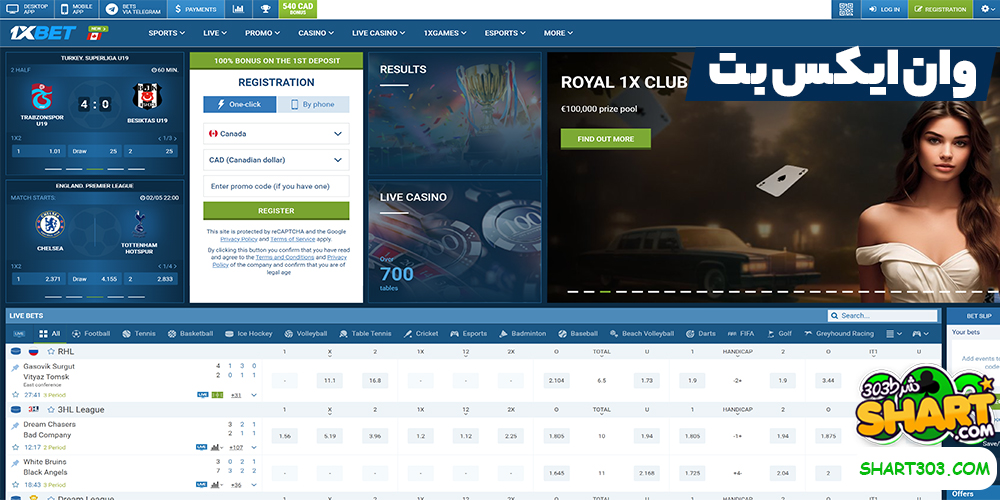Expand the More menu
The image size is (1000, 500).
point(558,33)
